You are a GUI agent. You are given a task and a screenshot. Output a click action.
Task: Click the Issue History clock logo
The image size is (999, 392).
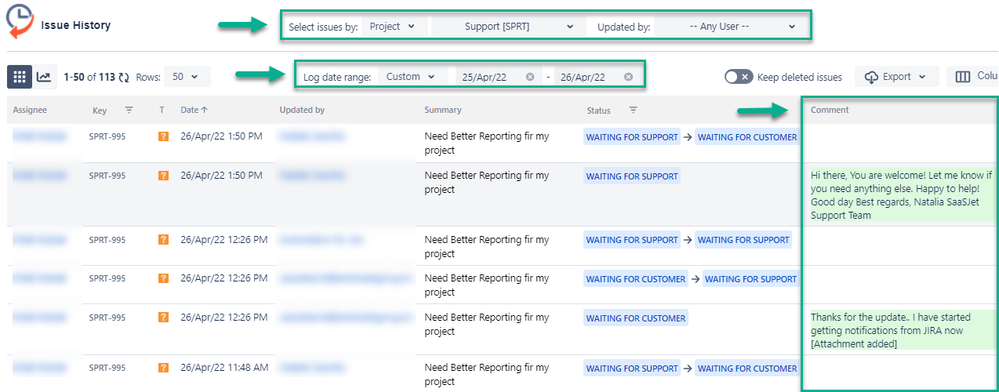point(19,22)
